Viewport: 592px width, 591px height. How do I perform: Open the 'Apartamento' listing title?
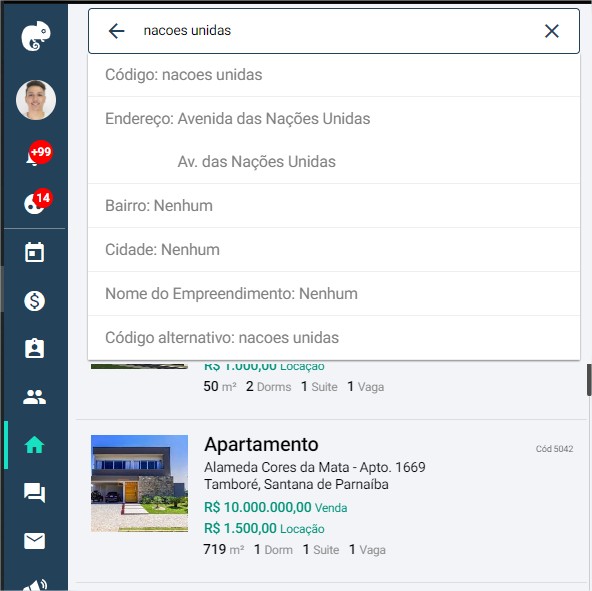[261, 444]
